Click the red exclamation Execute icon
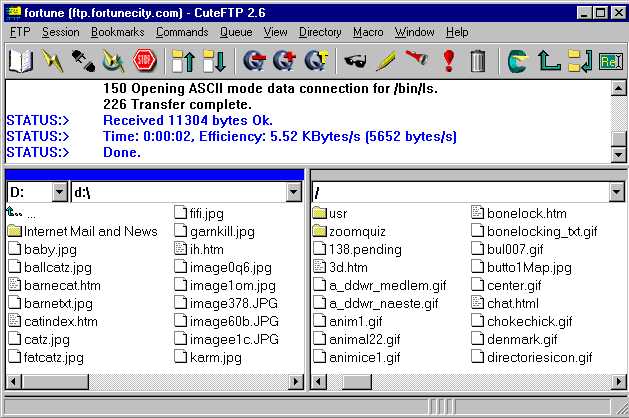Screen dimensions: 629x418 (448, 61)
